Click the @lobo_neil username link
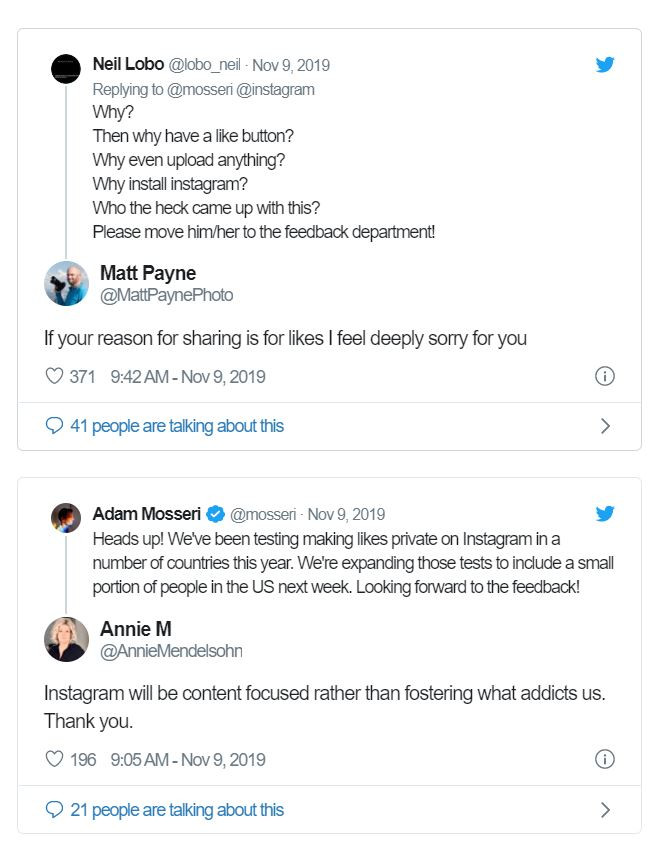 click(x=206, y=65)
